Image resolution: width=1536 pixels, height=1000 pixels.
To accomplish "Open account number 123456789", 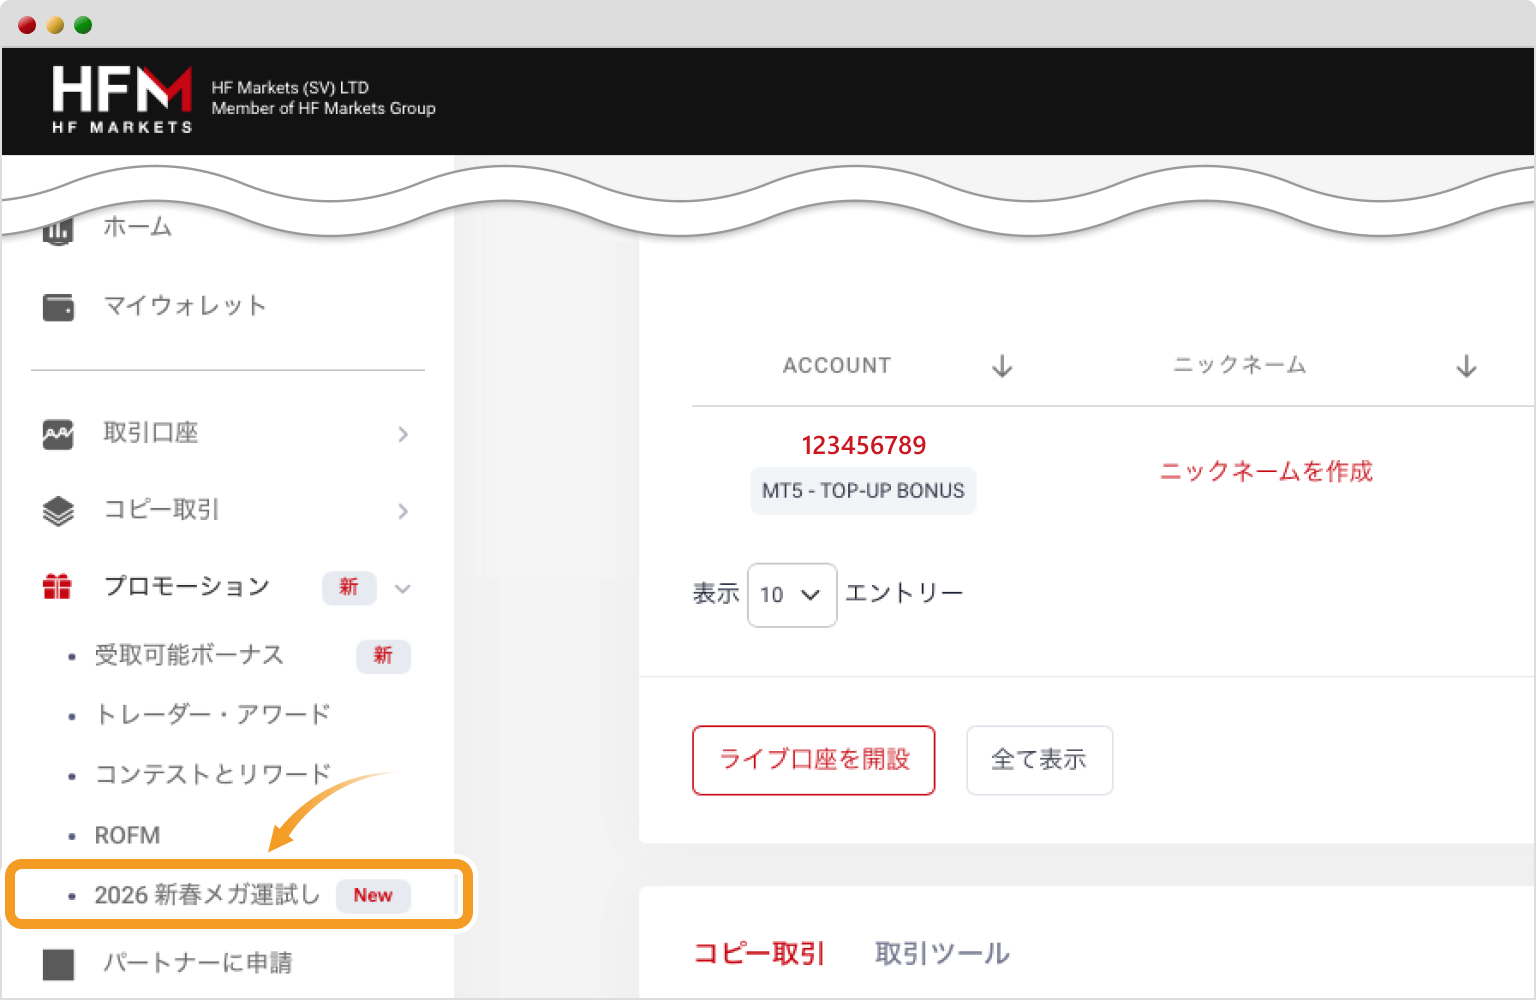I will click(863, 446).
